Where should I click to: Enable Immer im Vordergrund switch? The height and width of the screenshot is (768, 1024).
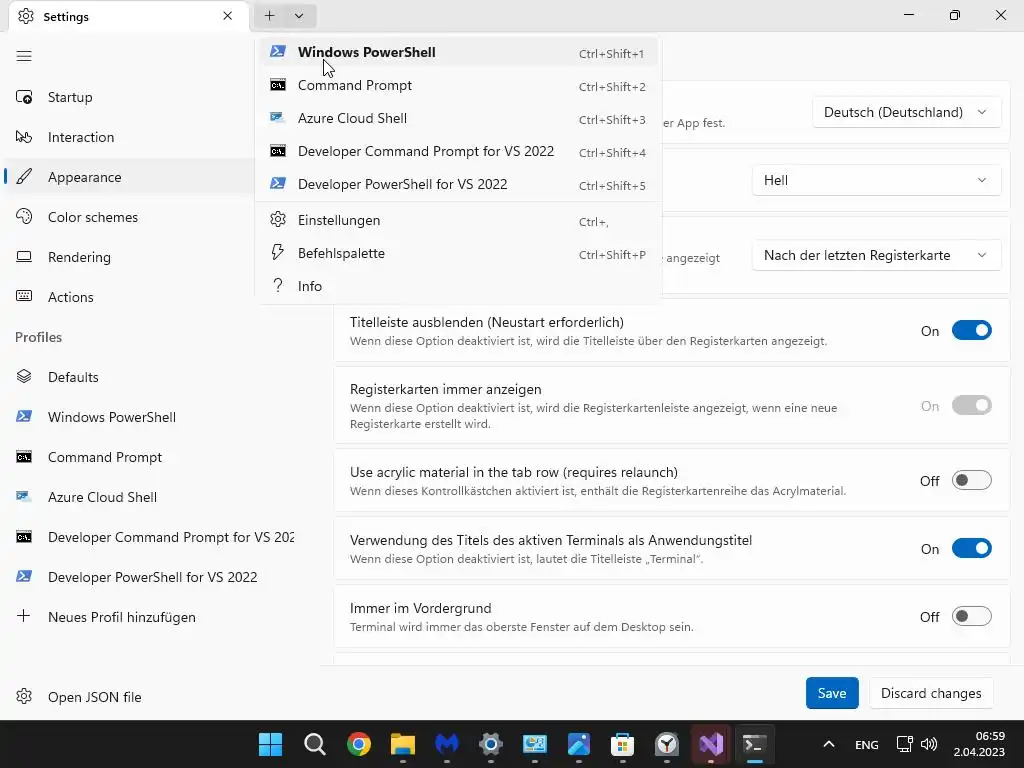tap(971, 616)
